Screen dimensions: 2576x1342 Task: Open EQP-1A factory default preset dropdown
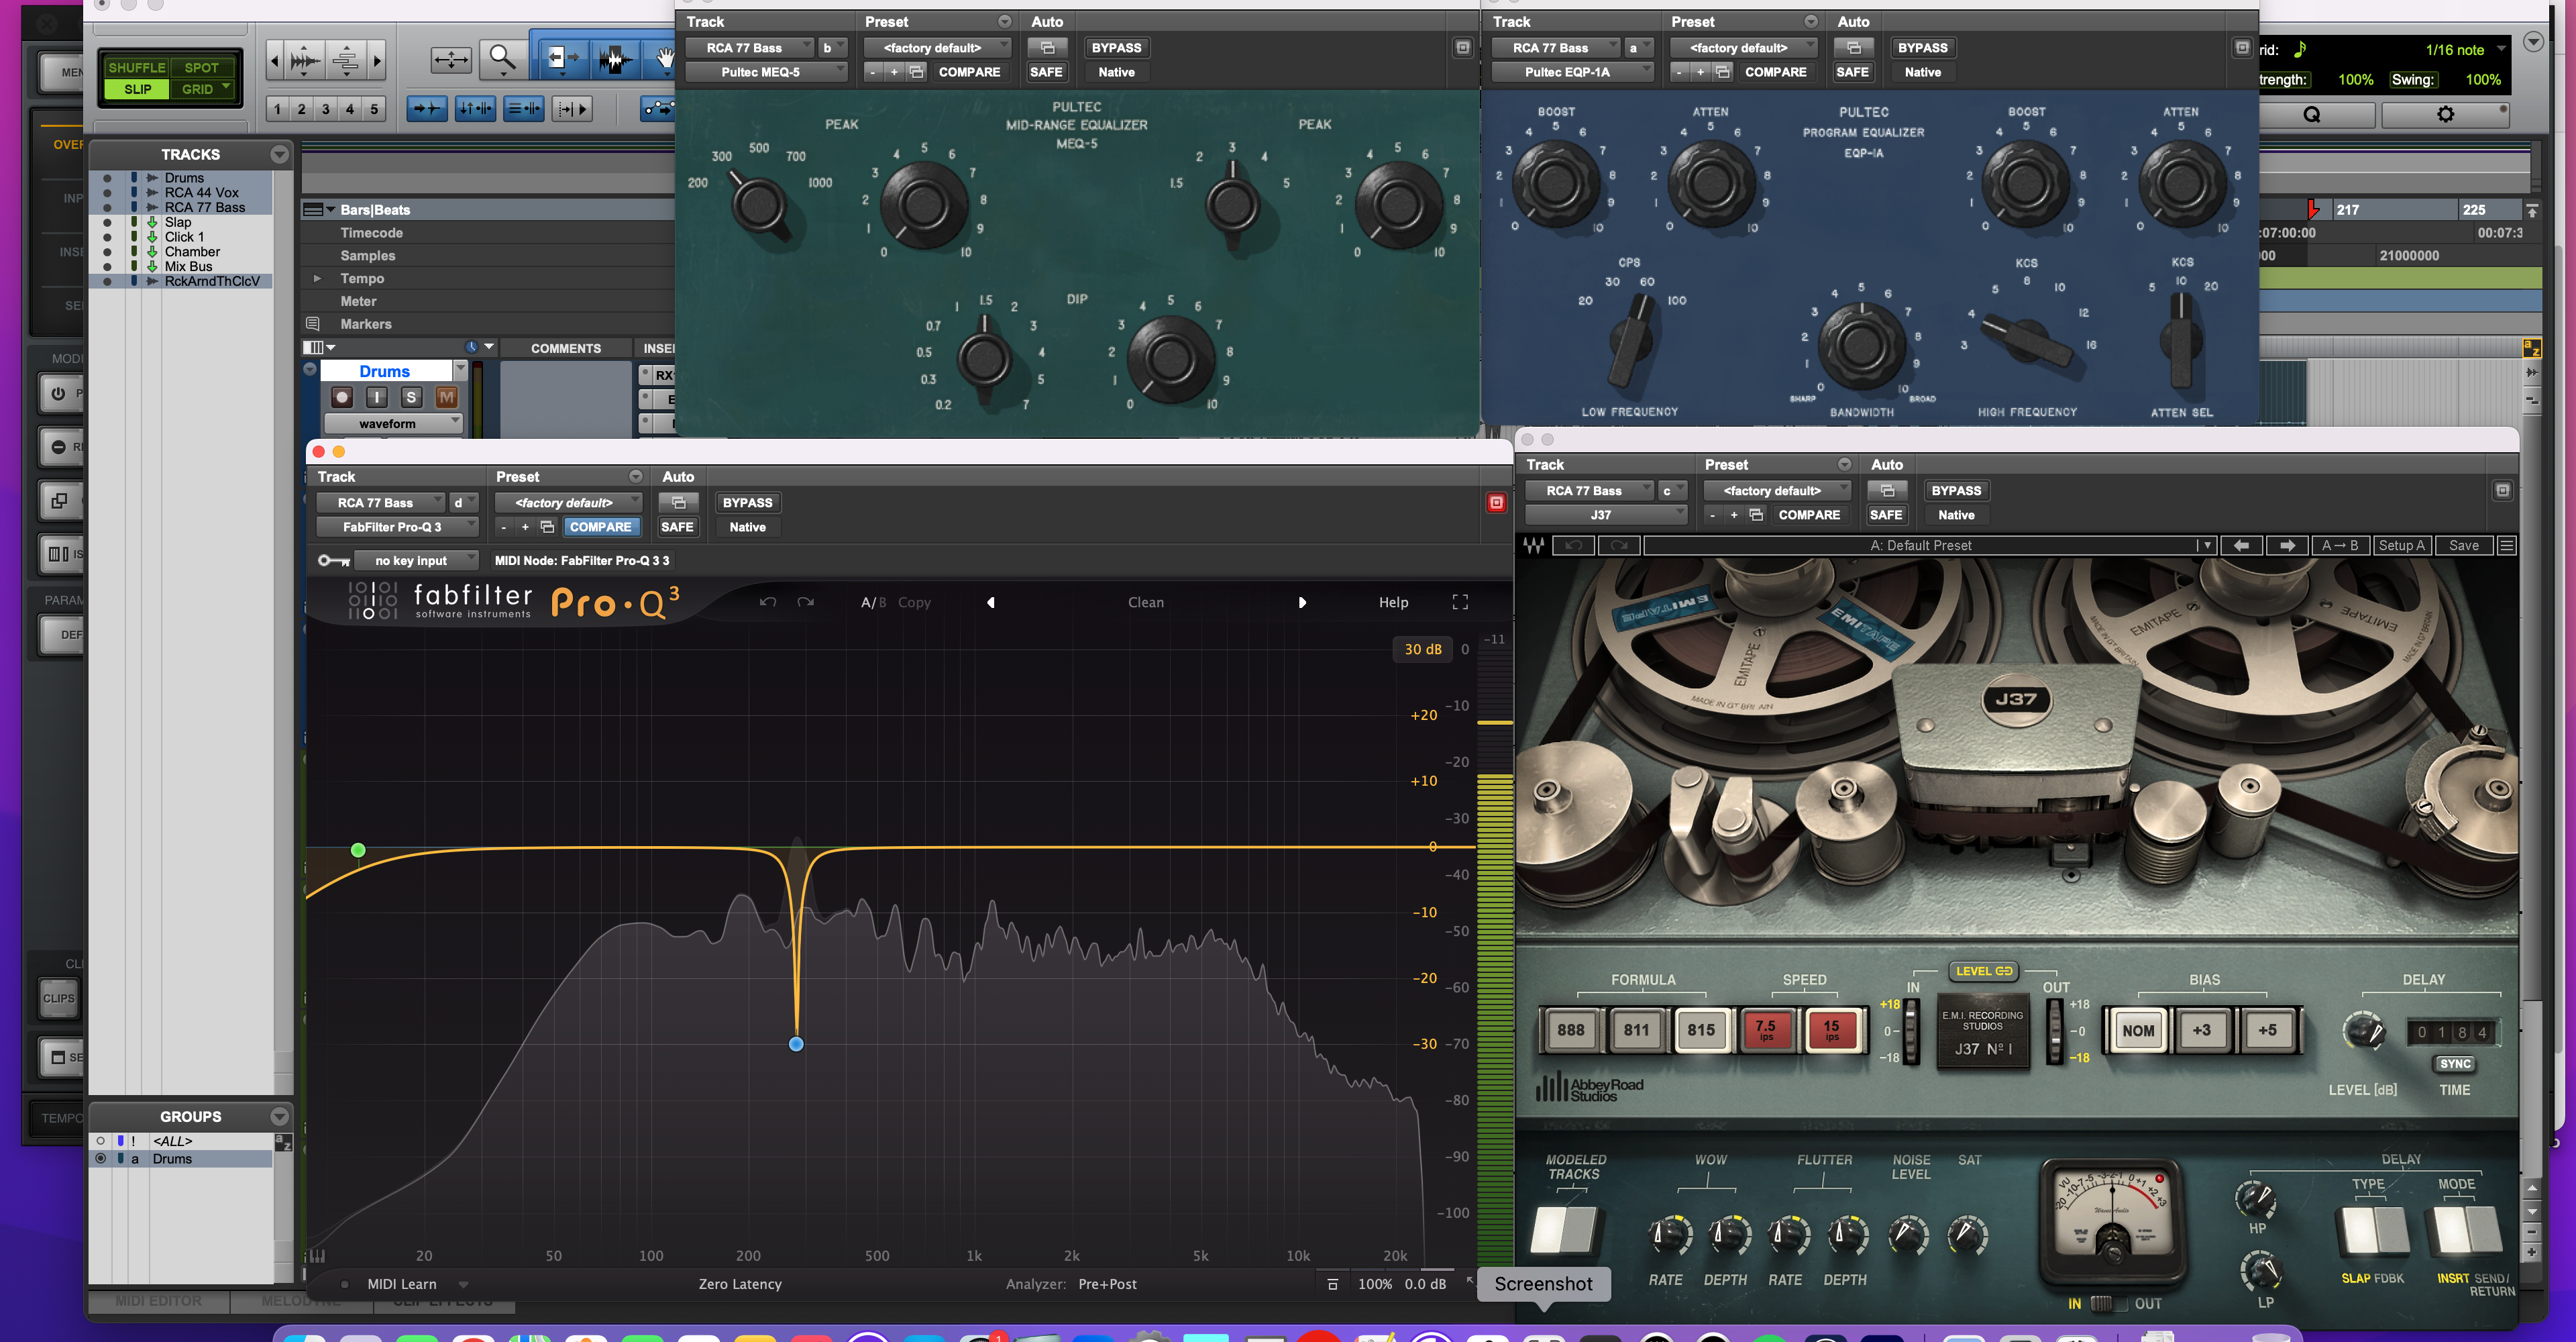(1743, 48)
